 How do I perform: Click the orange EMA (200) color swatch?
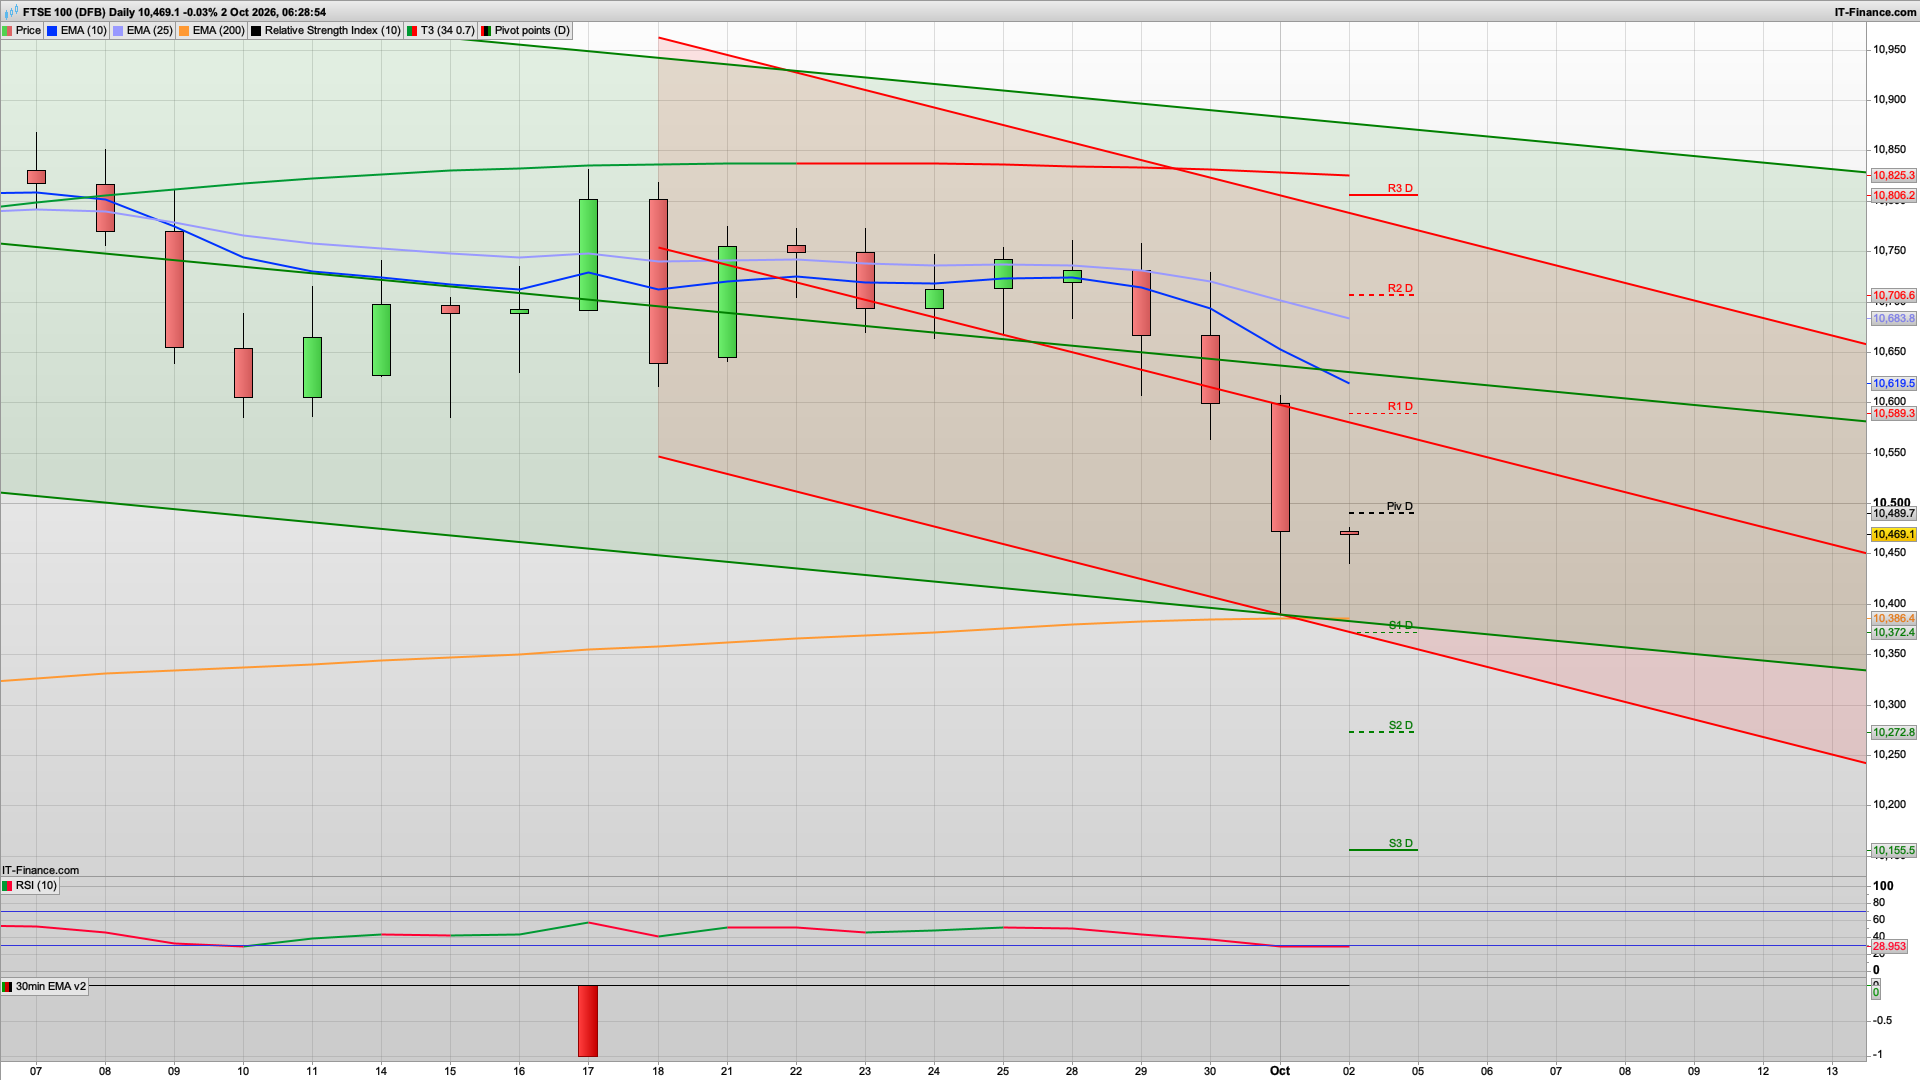[184, 31]
